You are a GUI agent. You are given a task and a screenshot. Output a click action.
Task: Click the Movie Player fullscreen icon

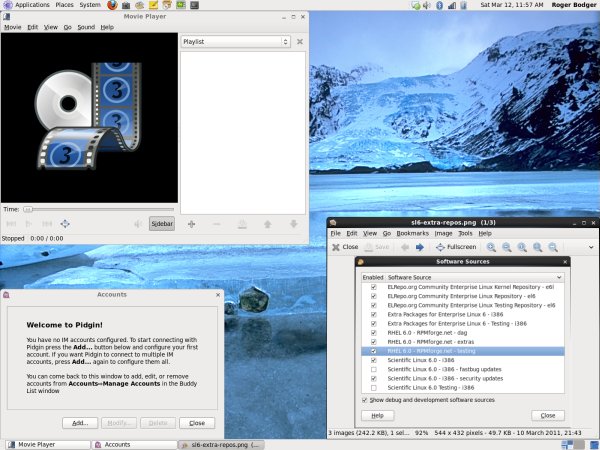click(x=65, y=224)
